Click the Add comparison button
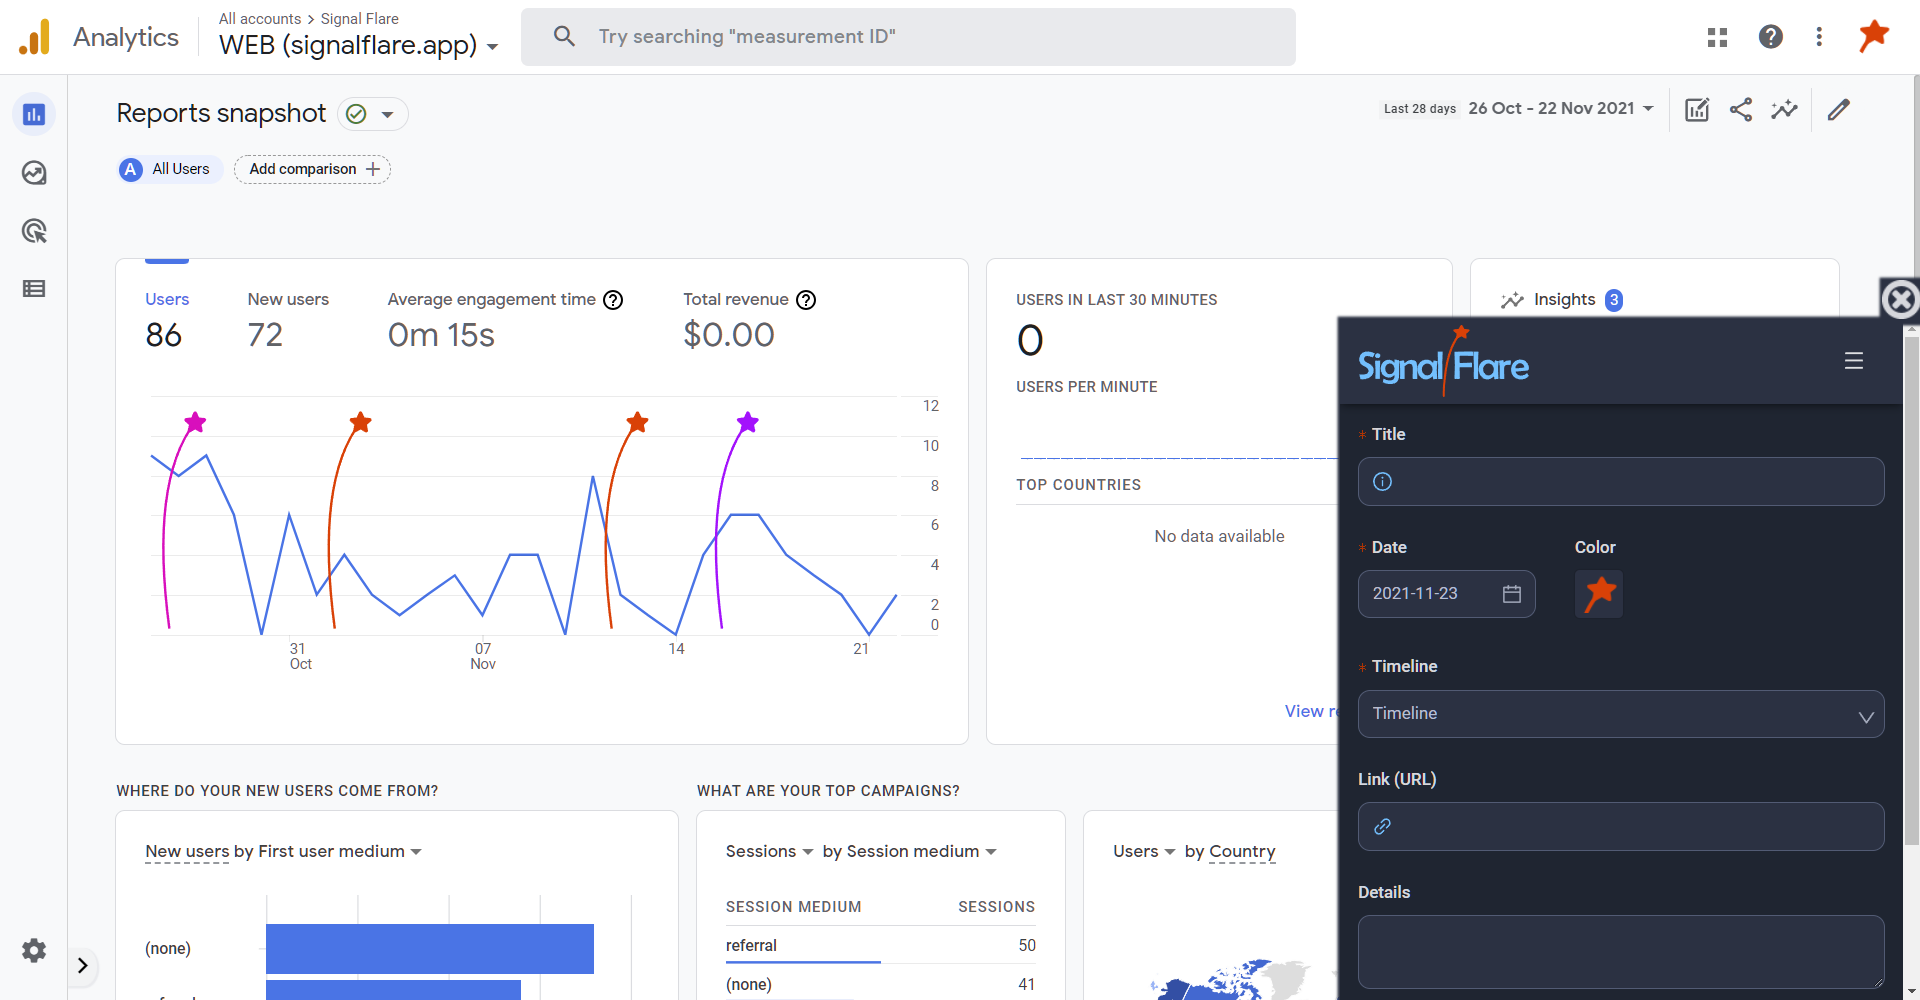 tap(312, 169)
